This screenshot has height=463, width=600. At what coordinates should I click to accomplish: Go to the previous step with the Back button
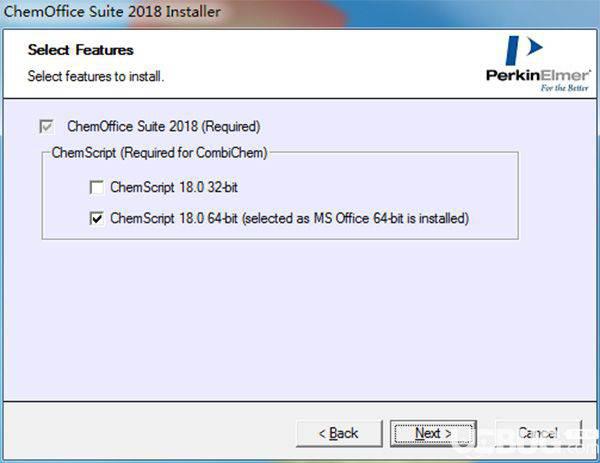tap(339, 434)
